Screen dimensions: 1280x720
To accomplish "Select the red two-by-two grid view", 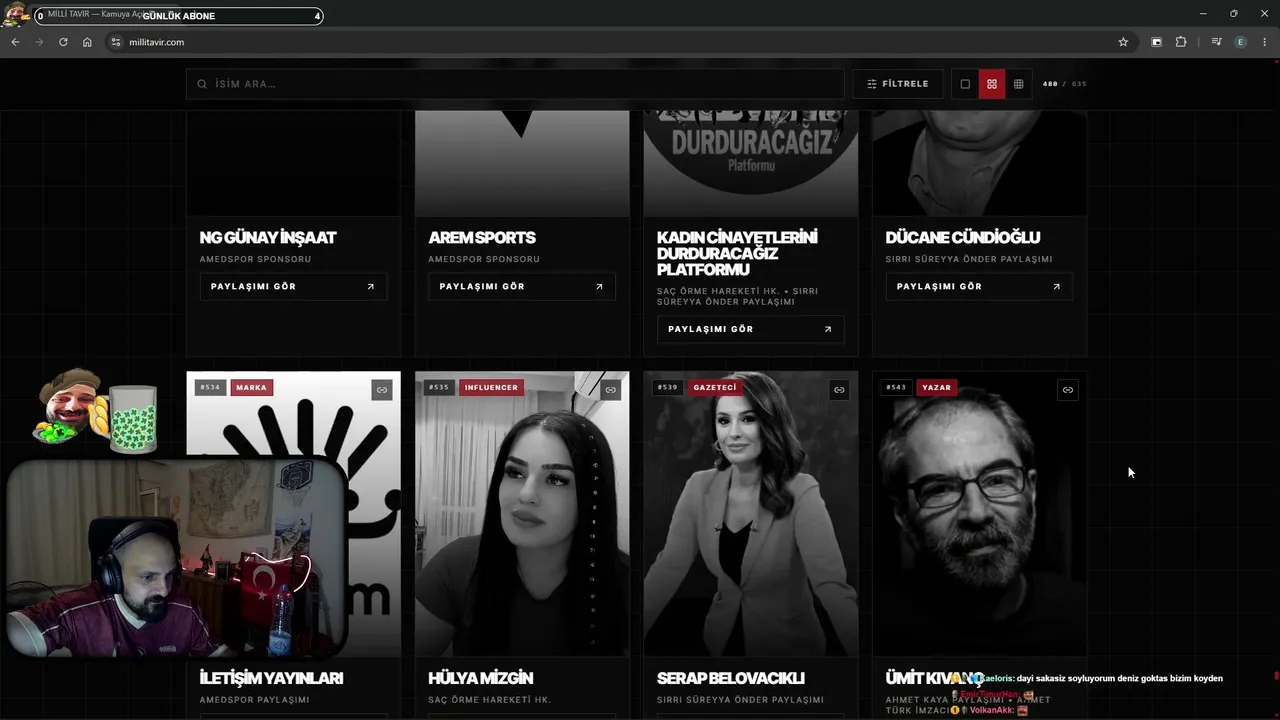I will [992, 84].
